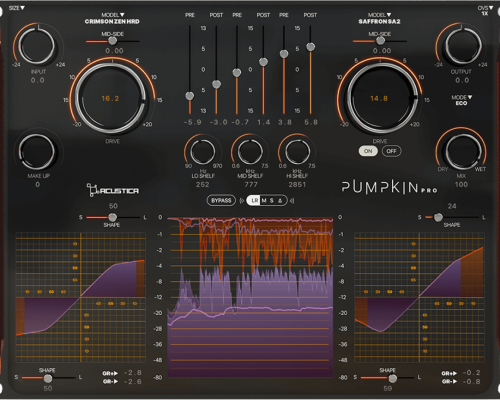Open the SIZE dropdown menu
Viewport: 500px width, 400px height.
pyautogui.click(x=16, y=7)
